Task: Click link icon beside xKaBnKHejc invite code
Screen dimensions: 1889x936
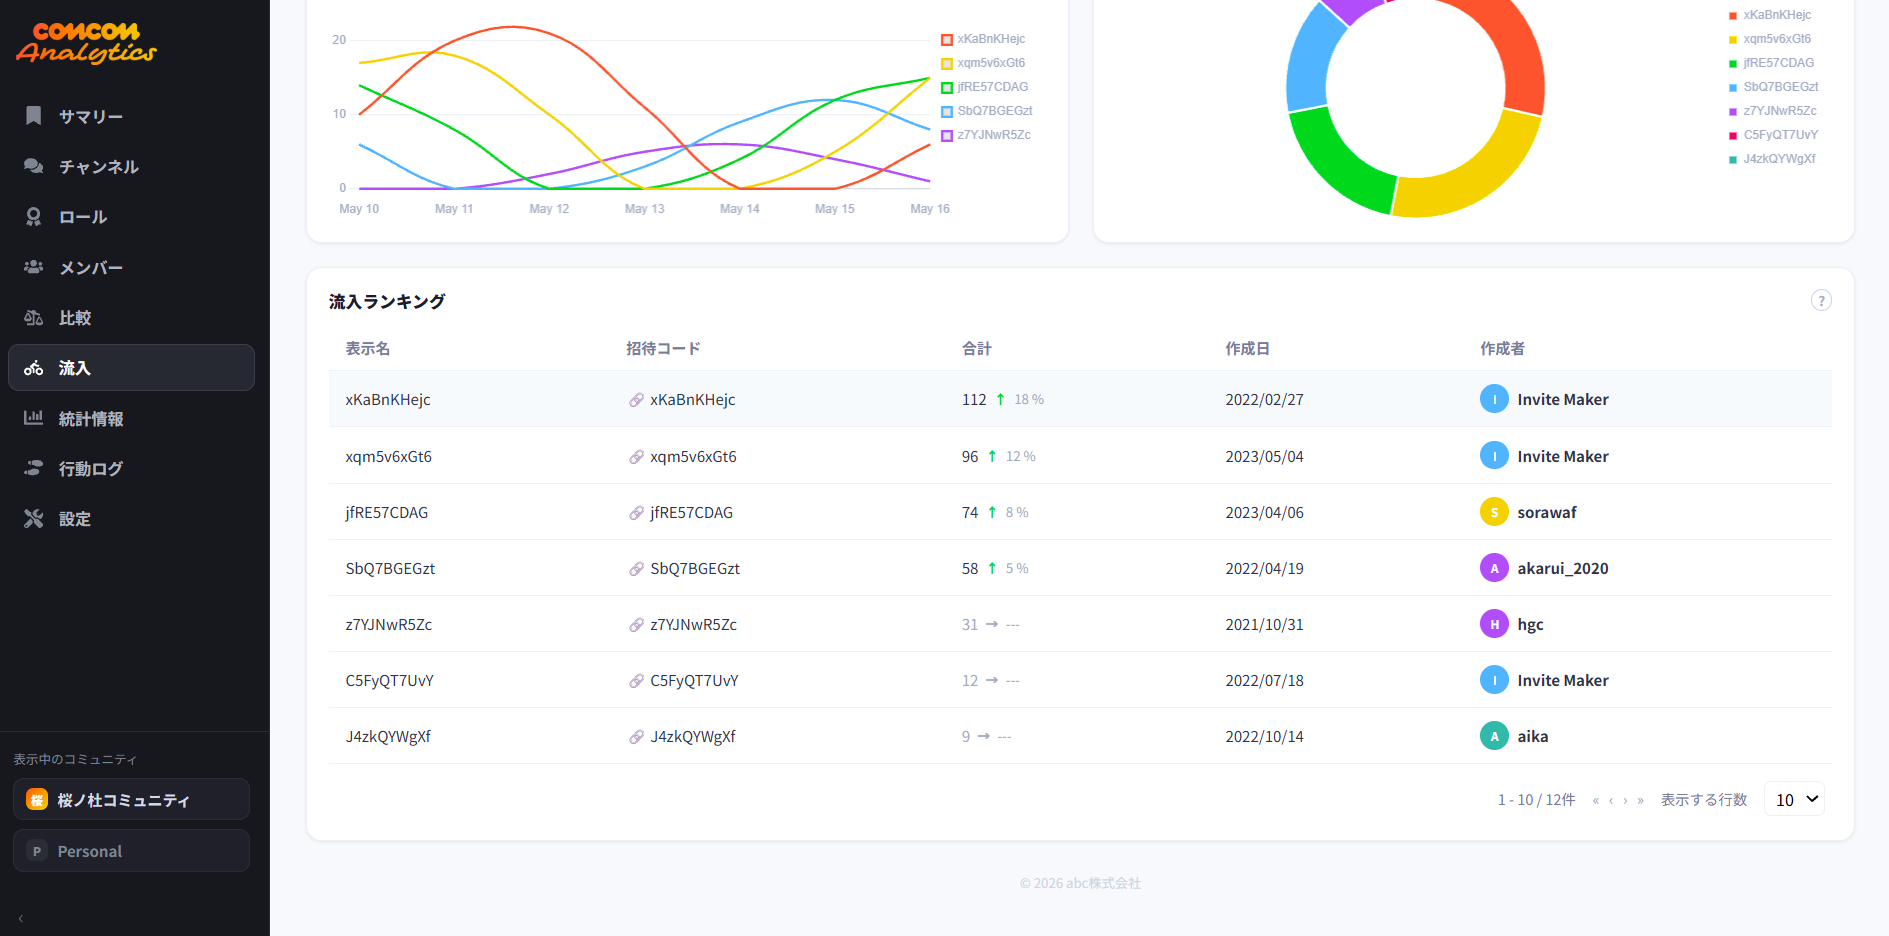Action: click(636, 400)
